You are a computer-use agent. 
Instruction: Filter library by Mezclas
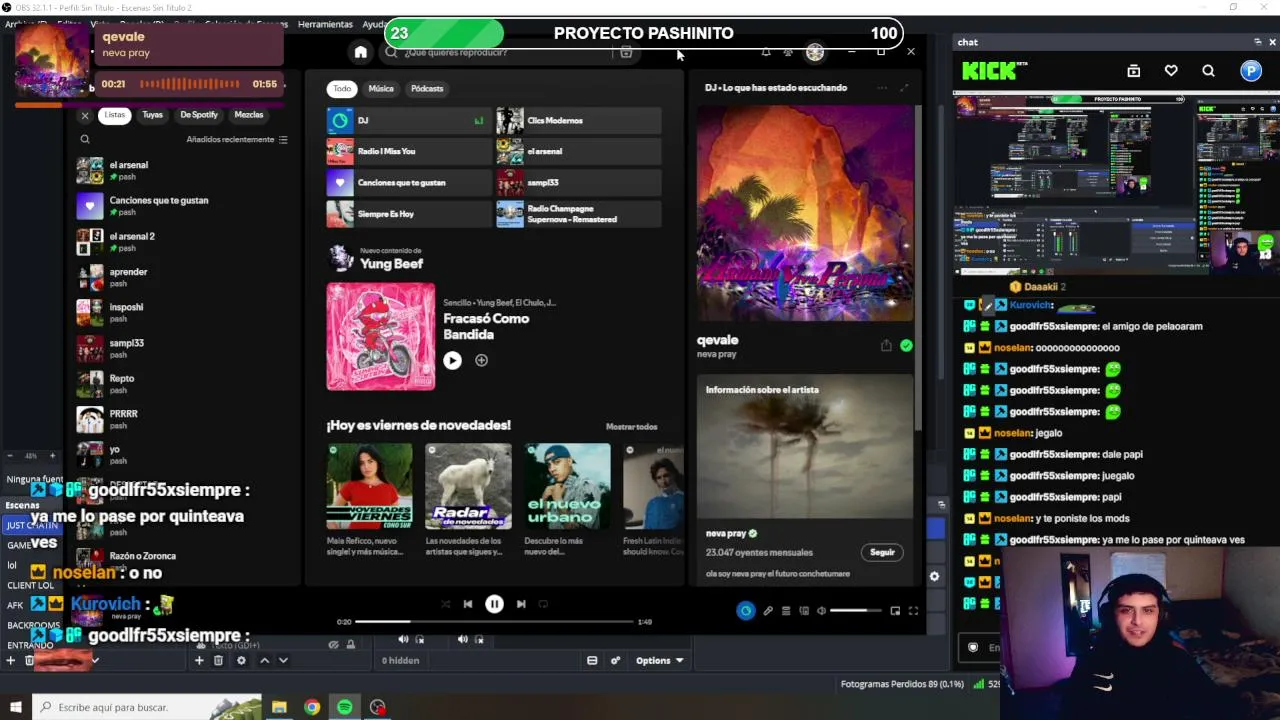tap(249, 115)
